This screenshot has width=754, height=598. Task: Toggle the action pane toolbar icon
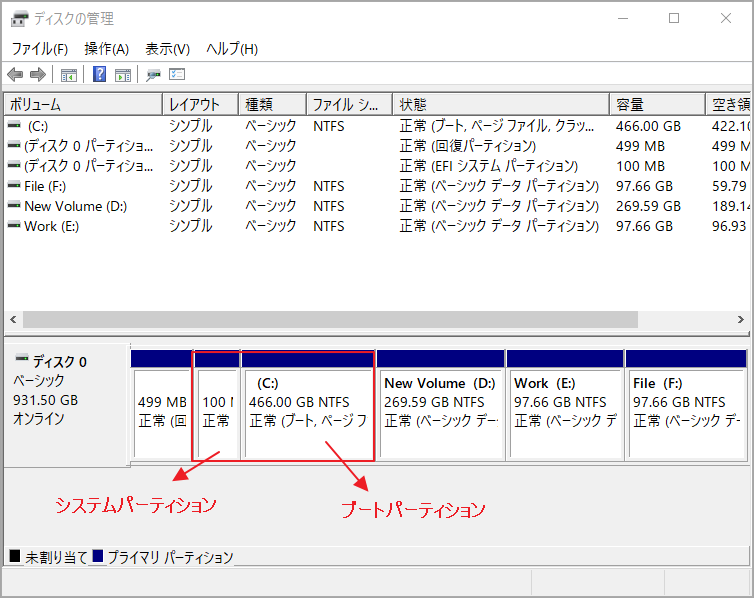pos(123,75)
